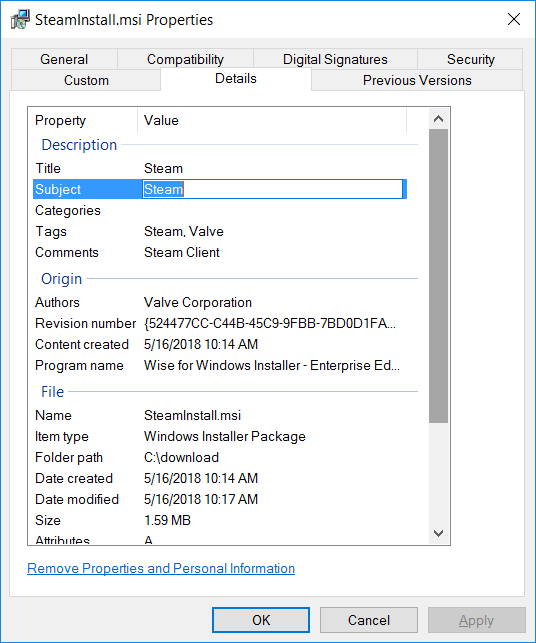
Task: Select the Date created label
Action: (x=74, y=478)
